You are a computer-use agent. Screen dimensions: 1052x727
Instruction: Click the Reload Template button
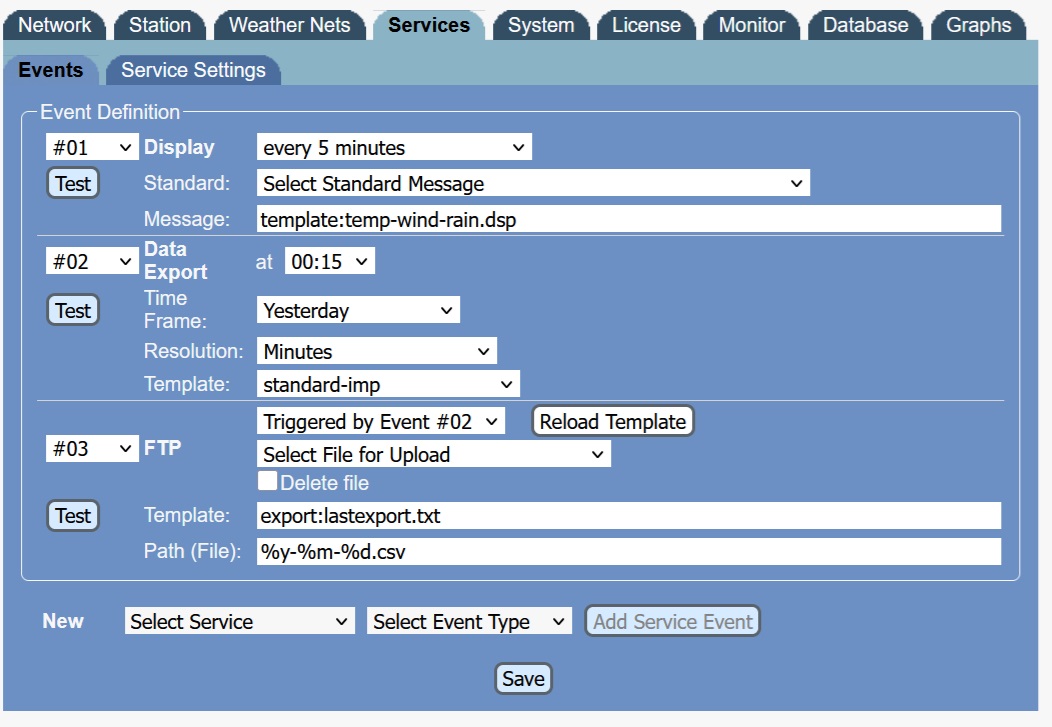click(612, 422)
